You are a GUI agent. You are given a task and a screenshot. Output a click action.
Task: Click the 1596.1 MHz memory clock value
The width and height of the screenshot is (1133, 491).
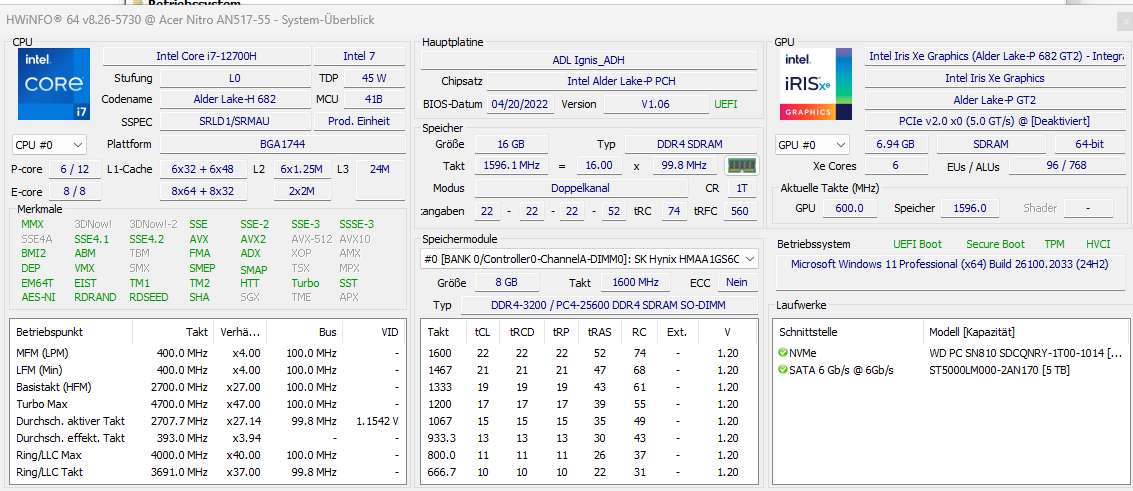click(x=511, y=165)
